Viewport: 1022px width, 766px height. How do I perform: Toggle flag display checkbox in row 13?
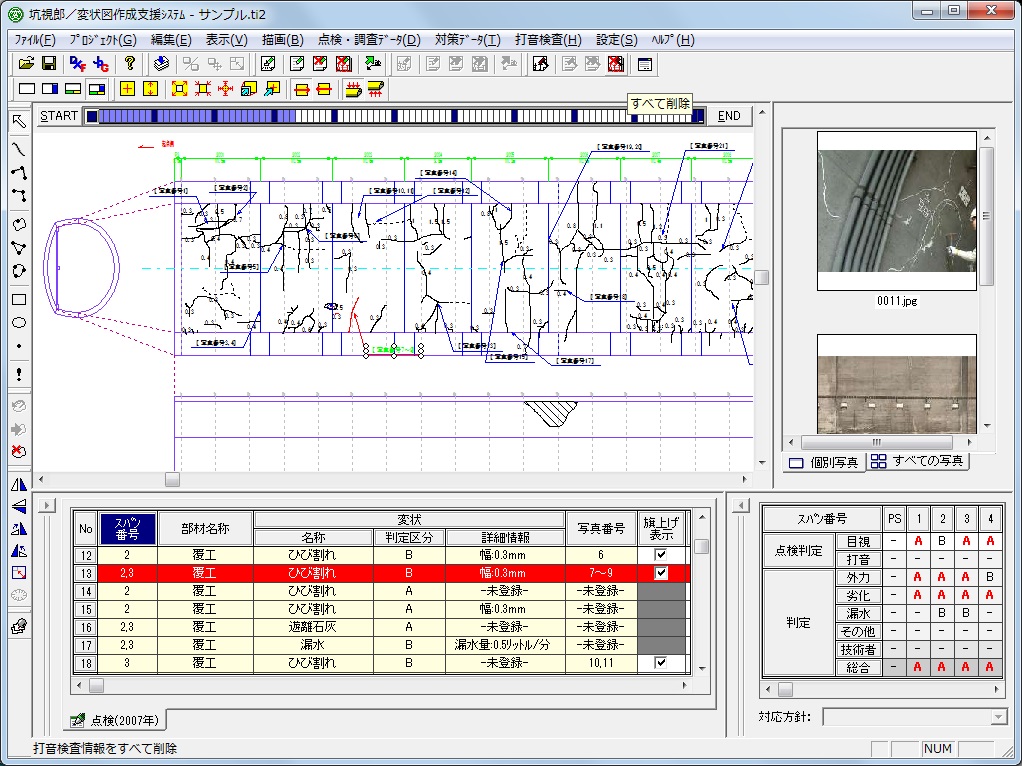tap(660, 574)
